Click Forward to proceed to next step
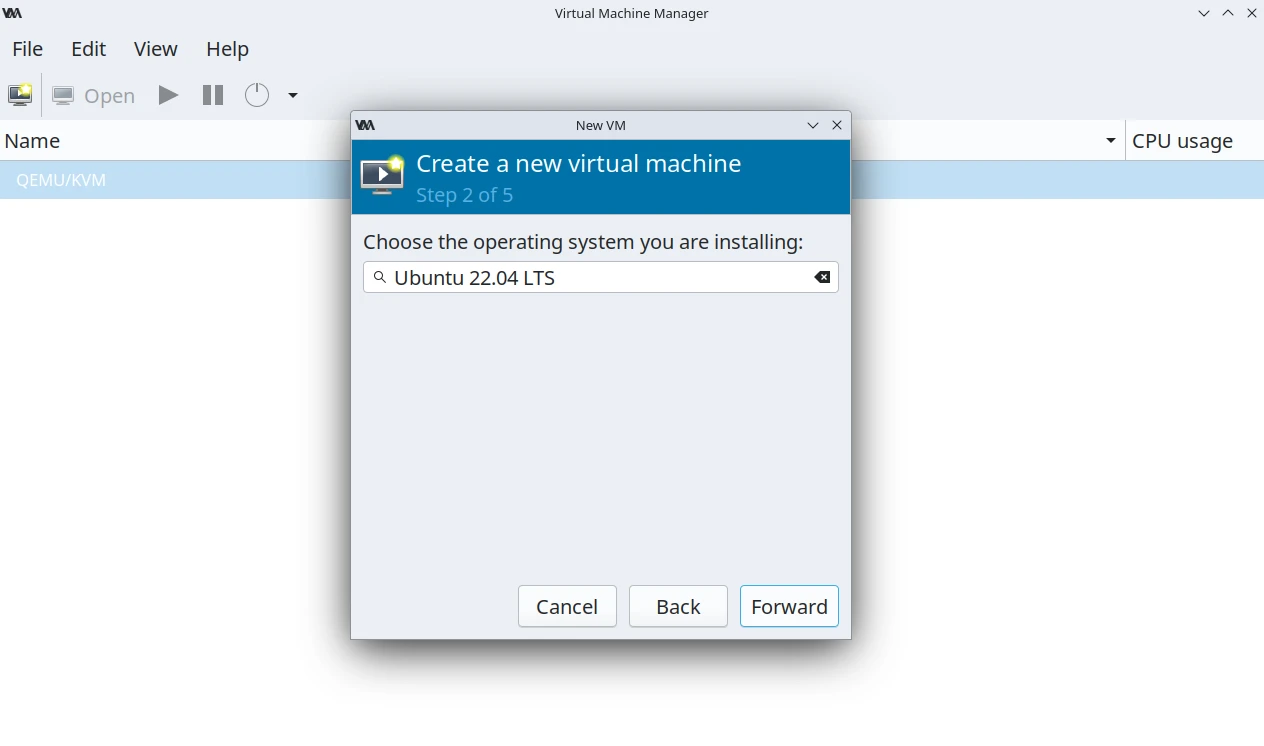The image size is (1264, 746). (789, 606)
